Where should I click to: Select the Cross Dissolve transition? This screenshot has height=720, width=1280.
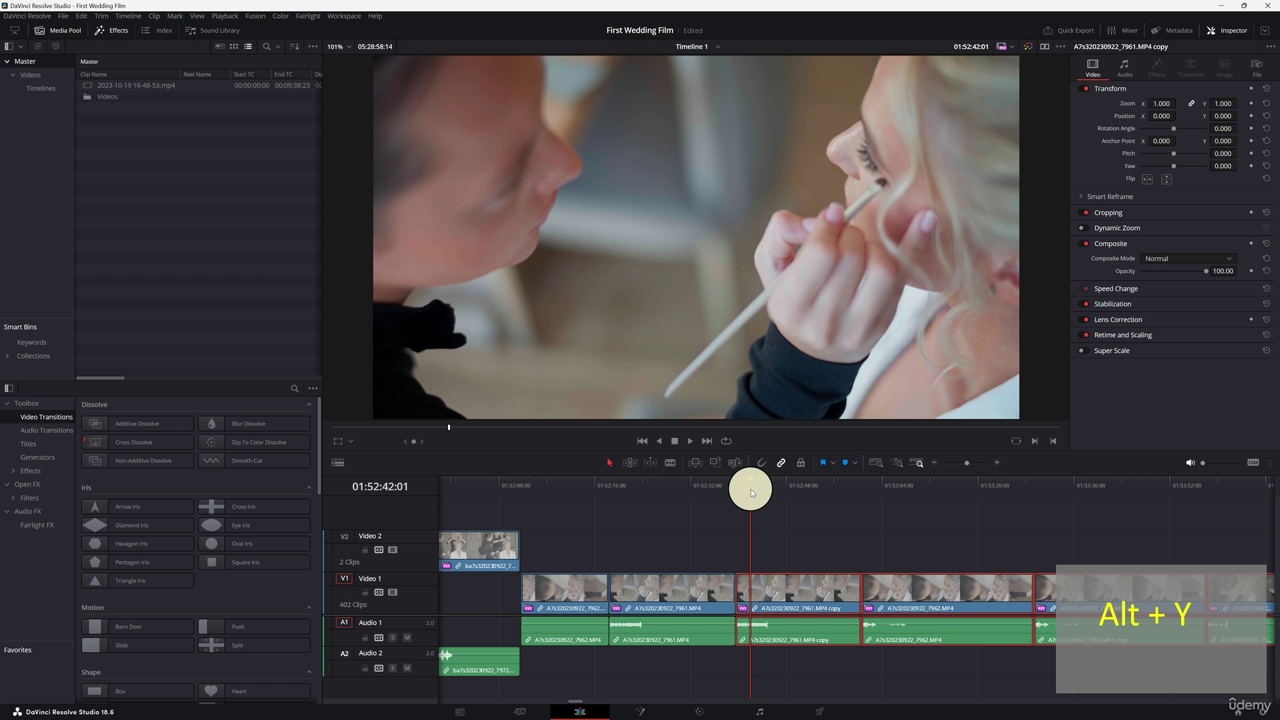coord(136,442)
